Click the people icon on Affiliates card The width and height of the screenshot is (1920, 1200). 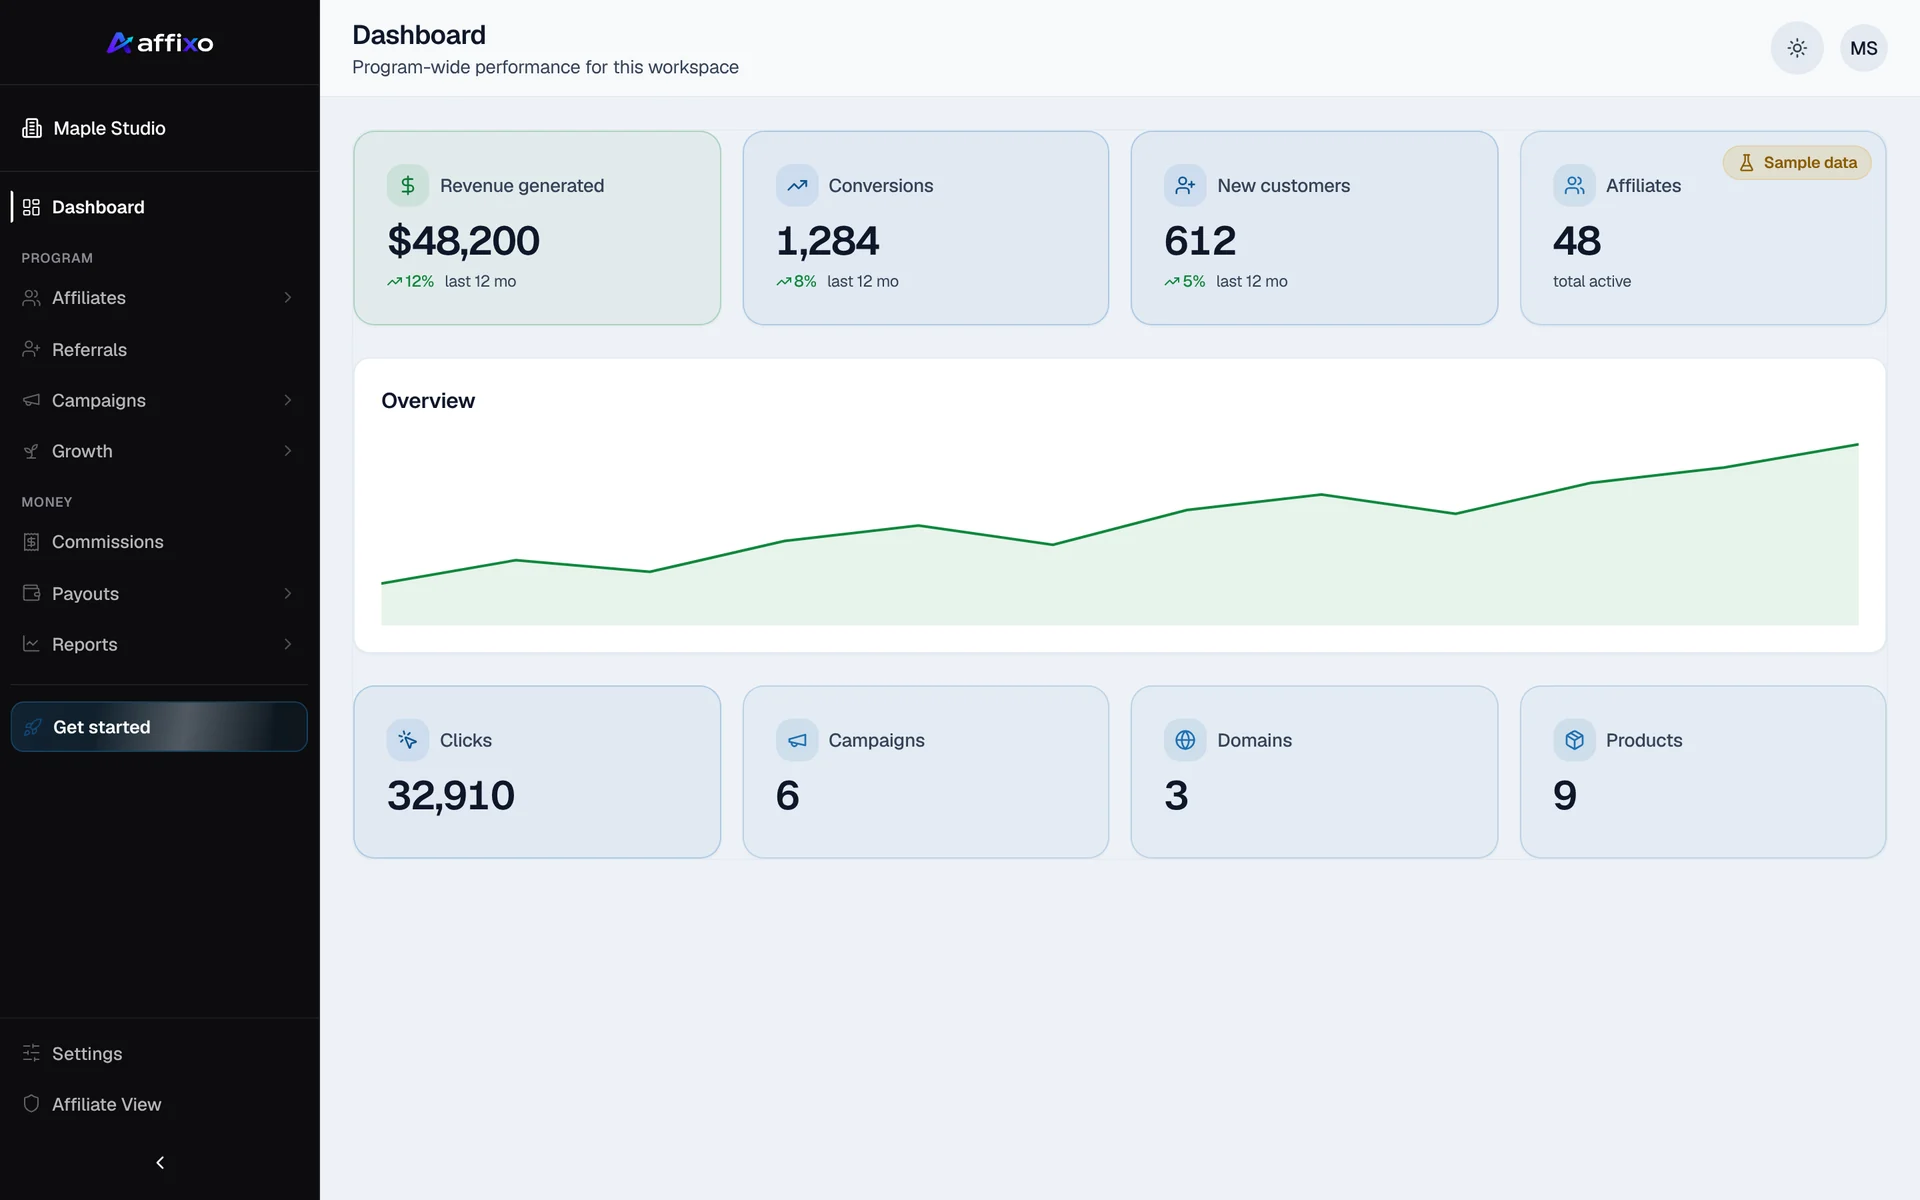pyautogui.click(x=1574, y=185)
